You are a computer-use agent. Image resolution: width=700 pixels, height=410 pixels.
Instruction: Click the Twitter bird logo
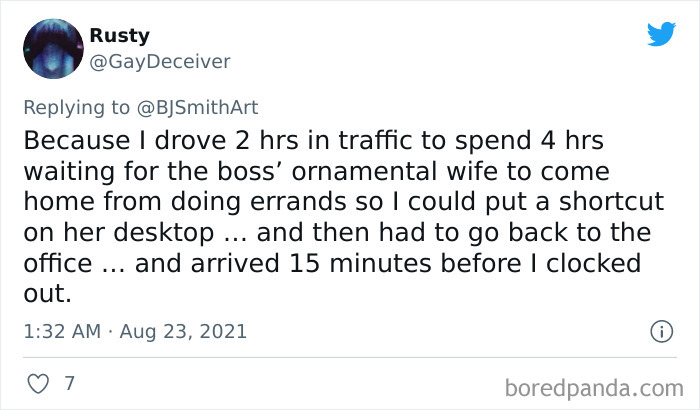pyautogui.click(x=661, y=33)
